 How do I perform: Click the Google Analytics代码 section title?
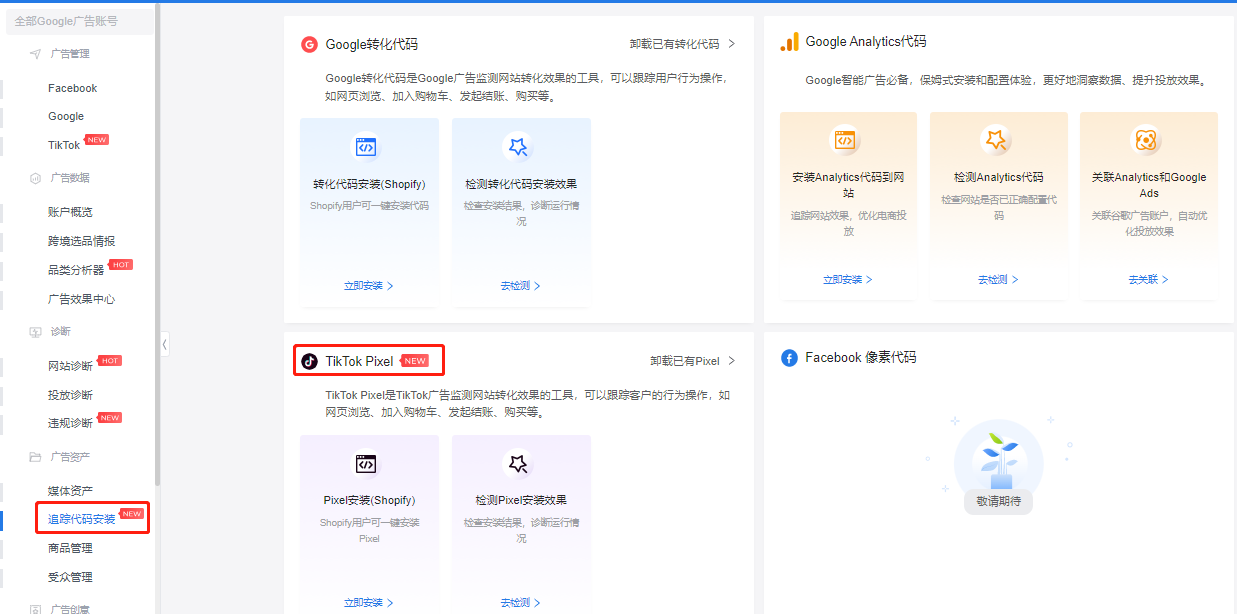coord(866,42)
